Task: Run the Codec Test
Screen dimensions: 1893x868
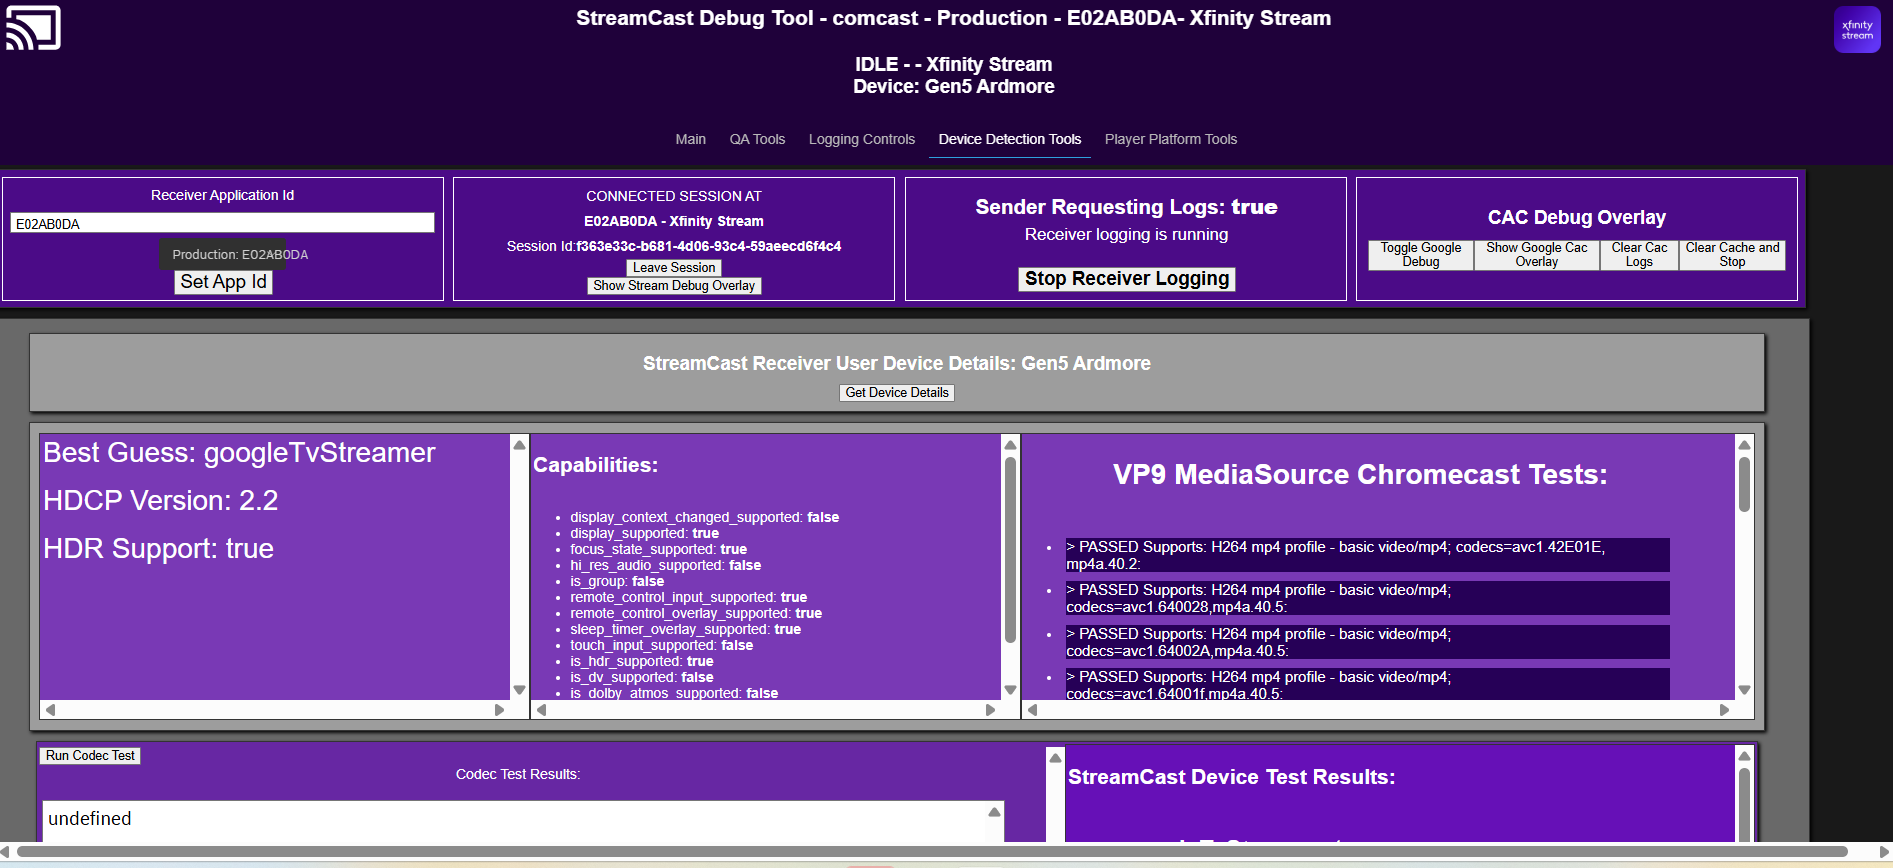Action: pyautogui.click(x=90, y=756)
